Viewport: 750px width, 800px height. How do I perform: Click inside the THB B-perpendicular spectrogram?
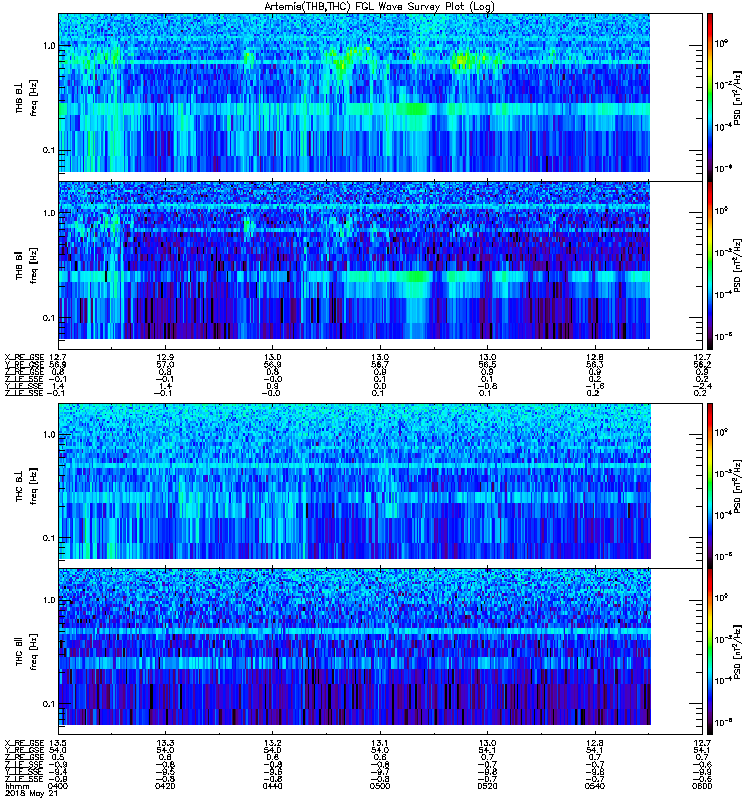(x=354, y=93)
